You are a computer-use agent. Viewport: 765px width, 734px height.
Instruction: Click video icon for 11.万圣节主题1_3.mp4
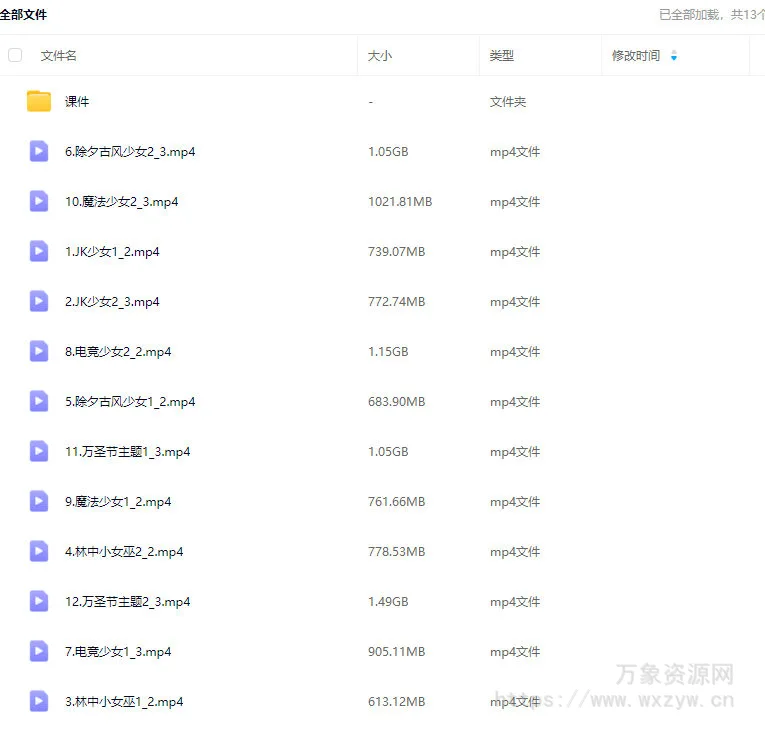pos(39,451)
